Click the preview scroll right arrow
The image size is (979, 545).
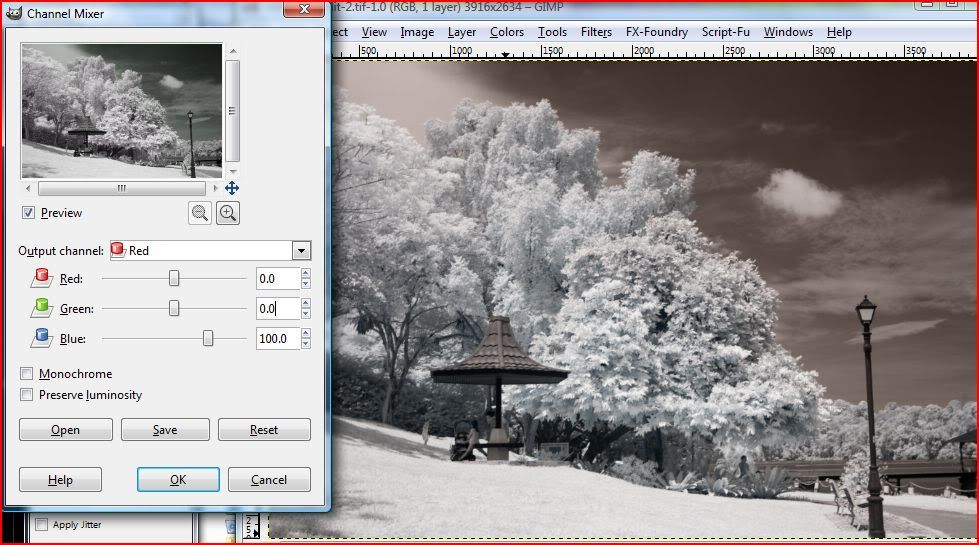coord(215,188)
